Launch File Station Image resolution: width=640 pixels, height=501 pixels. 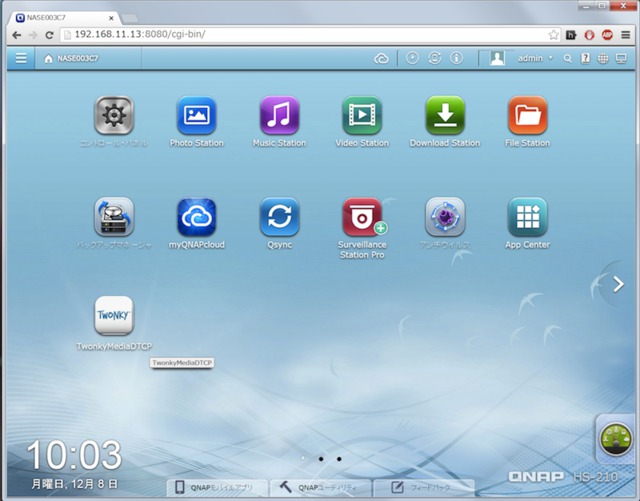[x=527, y=117]
